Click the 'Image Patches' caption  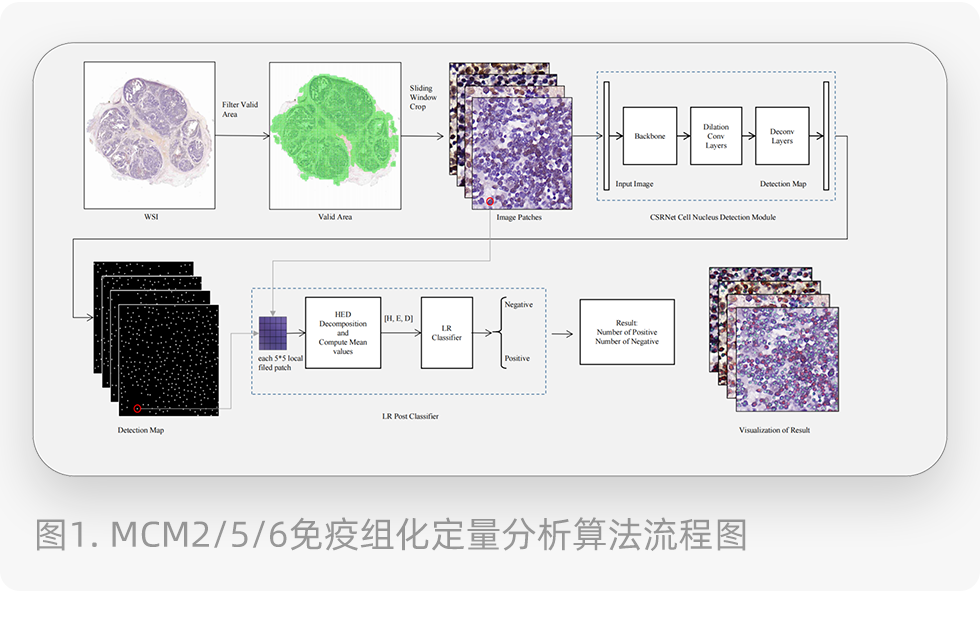coord(519,218)
